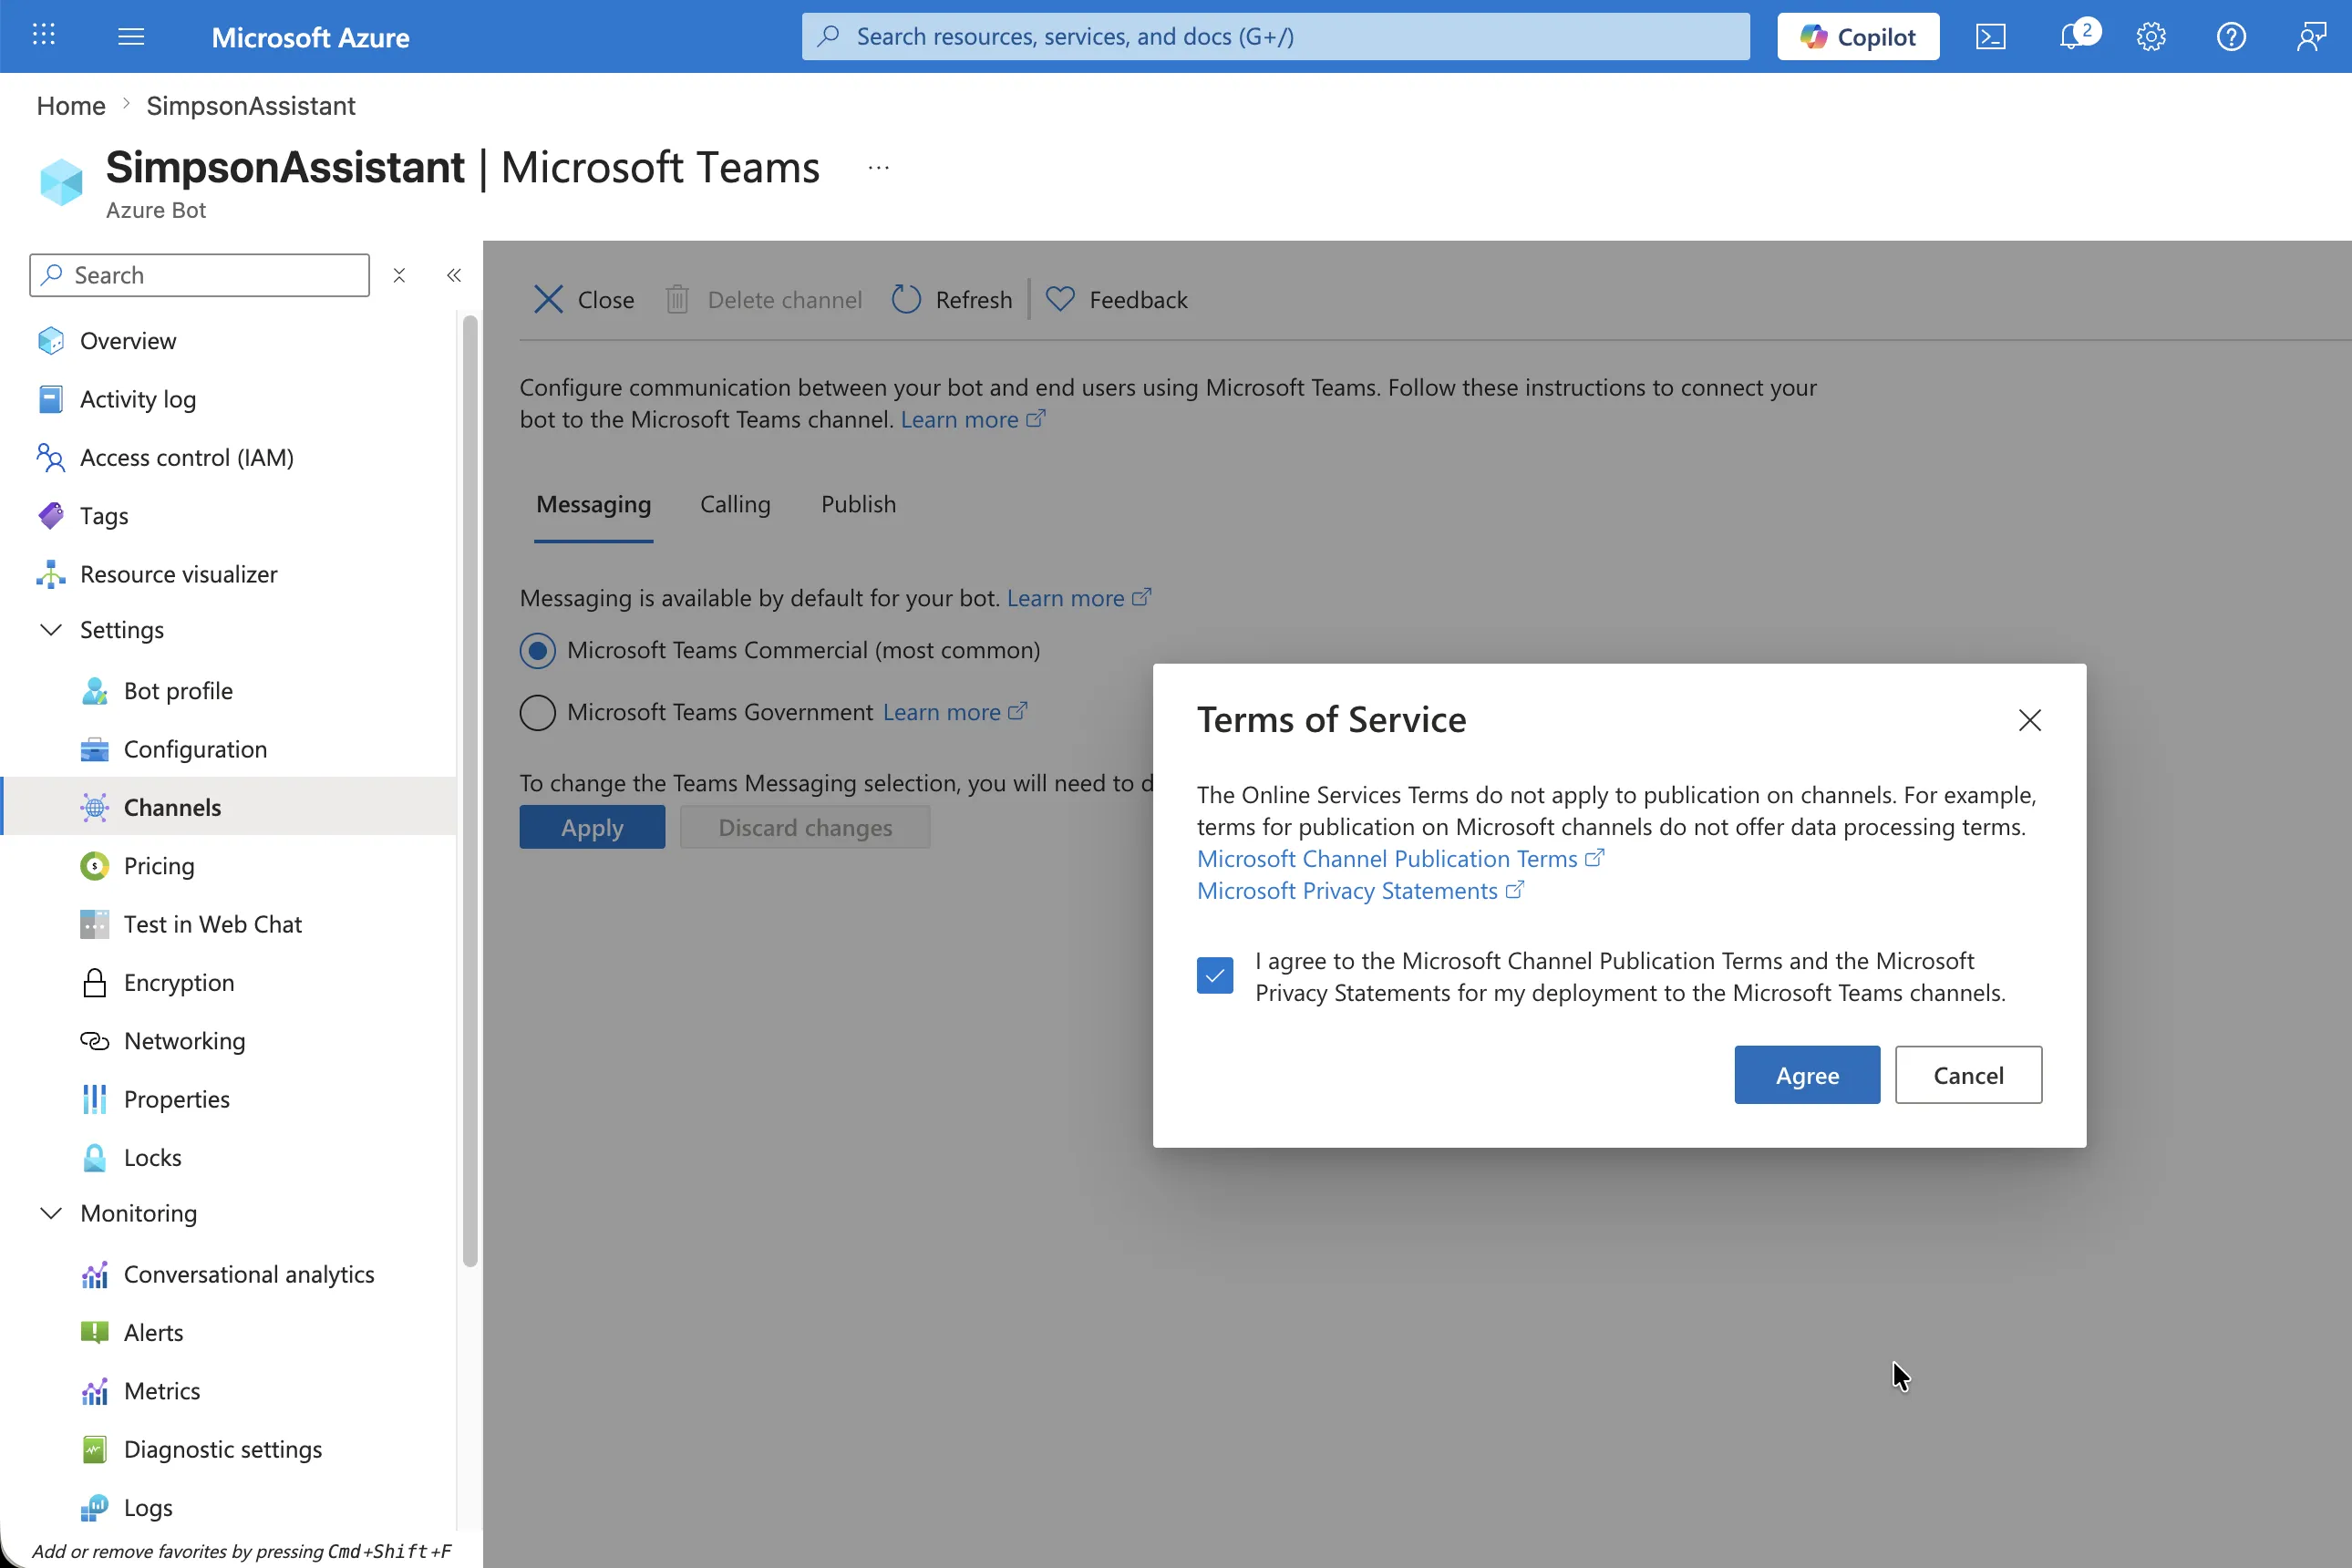Click the Resource visualizer icon

click(x=51, y=574)
